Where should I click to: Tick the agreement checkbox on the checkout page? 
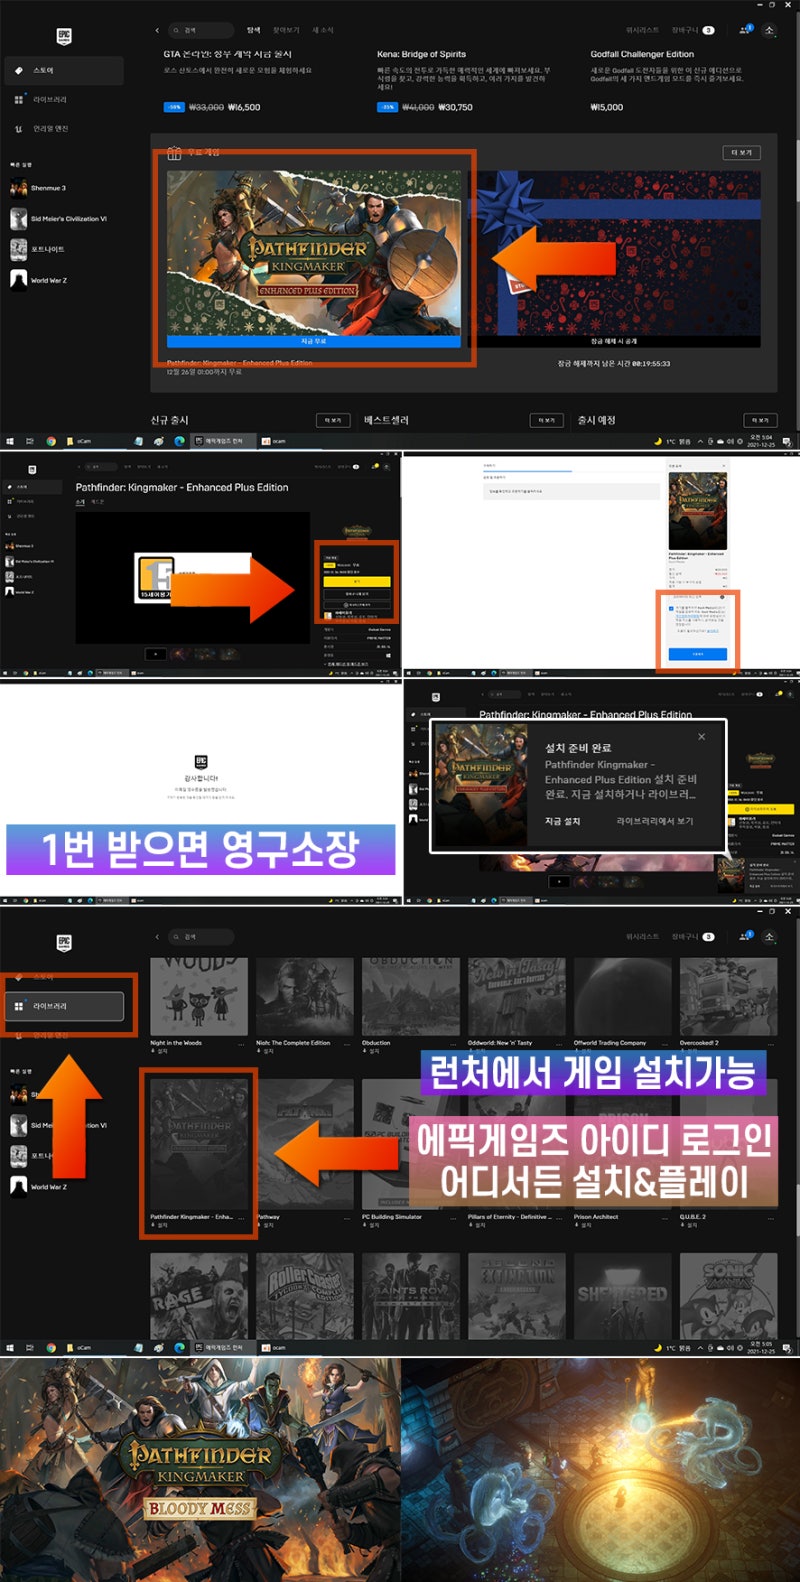(x=671, y=608)
